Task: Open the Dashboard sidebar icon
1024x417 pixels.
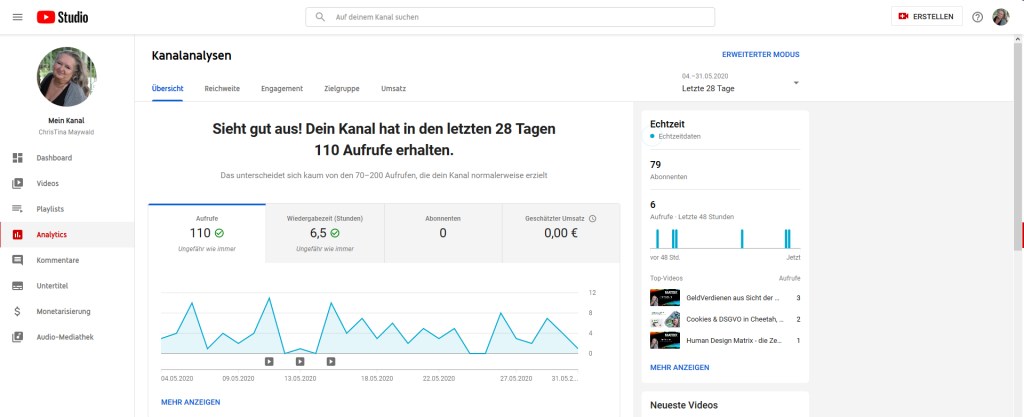Action: [17, 158]
